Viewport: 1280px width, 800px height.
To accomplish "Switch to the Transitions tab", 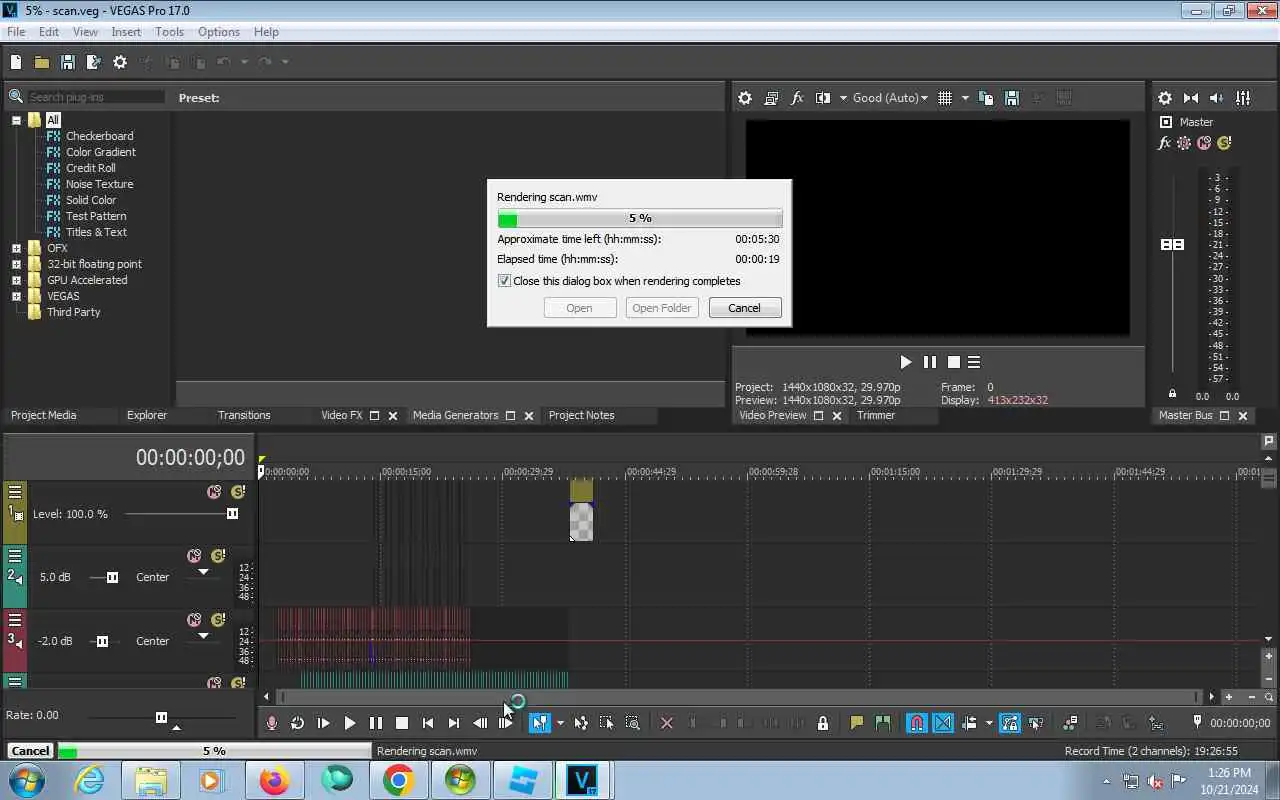I will click(x=244, y=415).
